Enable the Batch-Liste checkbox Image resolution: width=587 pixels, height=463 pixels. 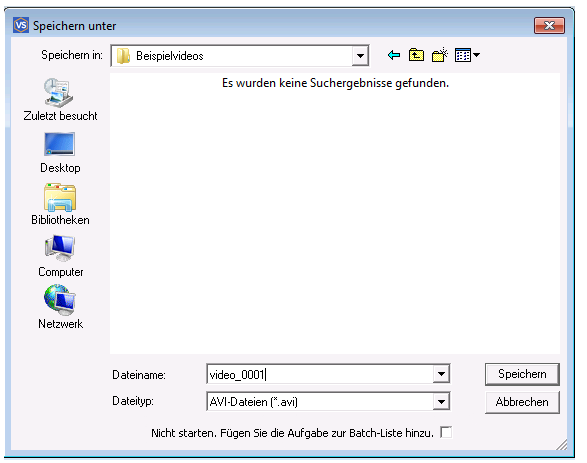[446, 432]
